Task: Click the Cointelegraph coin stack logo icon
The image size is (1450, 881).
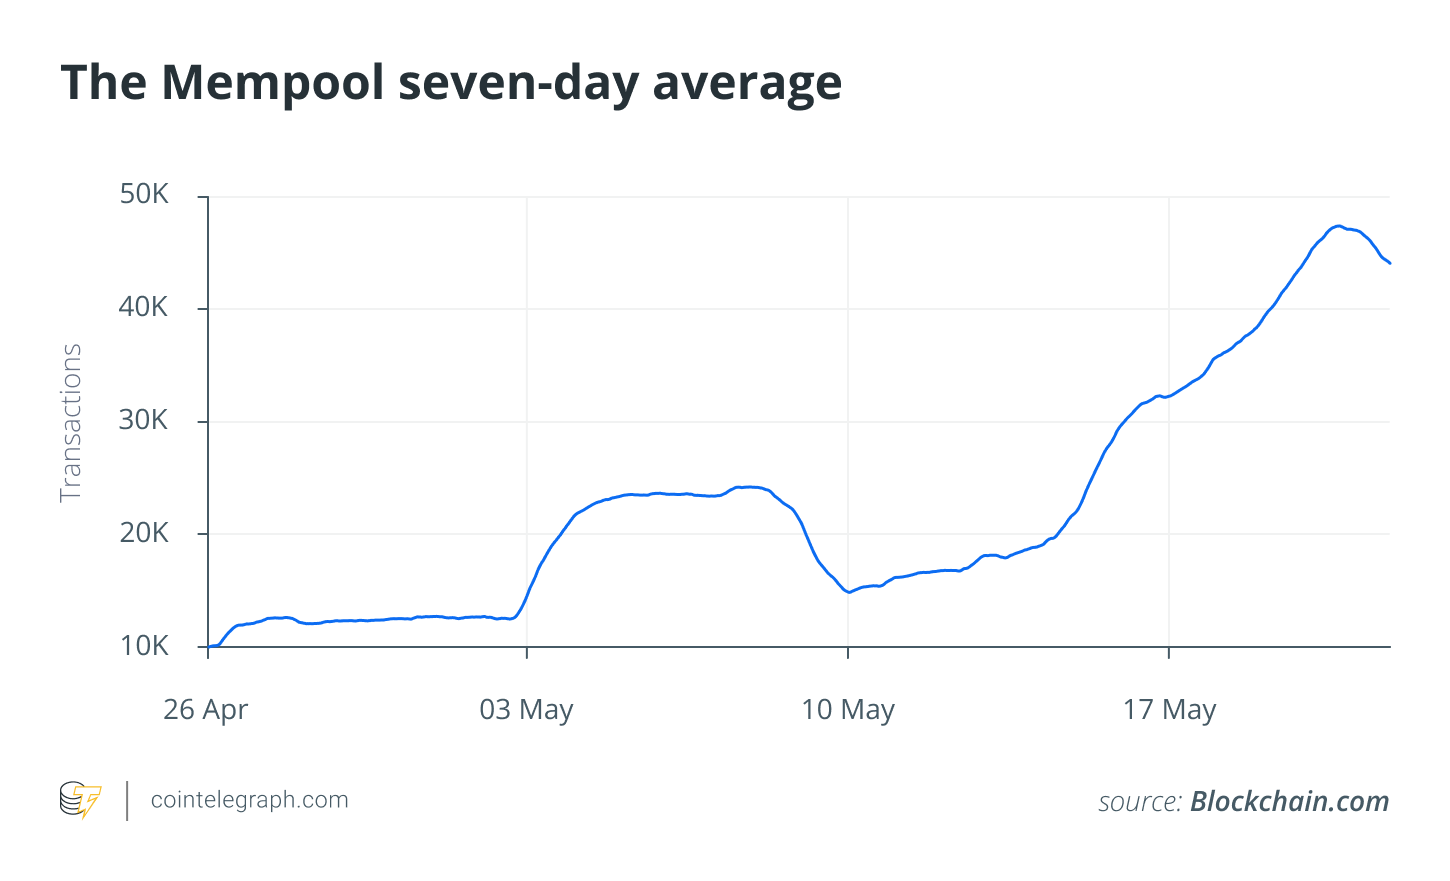Action: [x=80, y=800]
